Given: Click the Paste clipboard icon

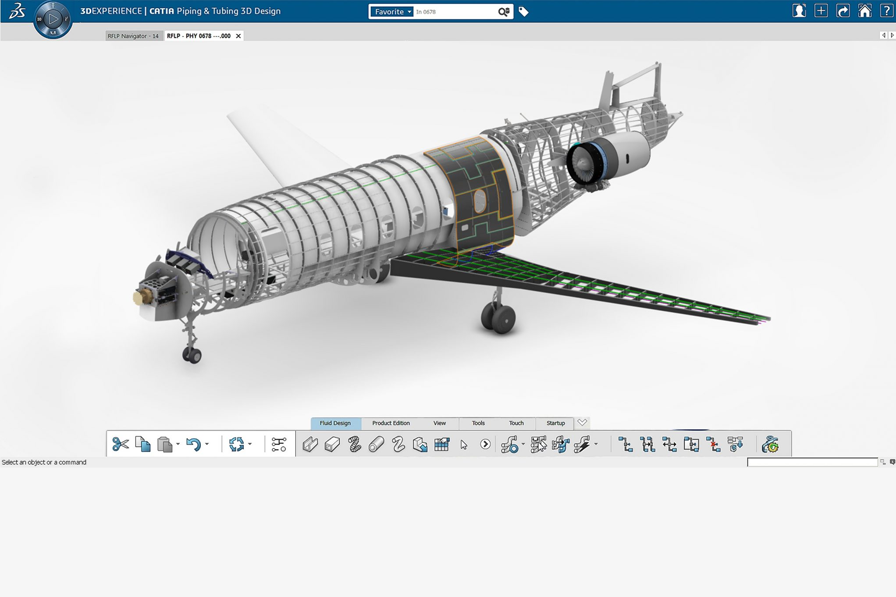Looking at the screenshot, I should click(165, 444).
